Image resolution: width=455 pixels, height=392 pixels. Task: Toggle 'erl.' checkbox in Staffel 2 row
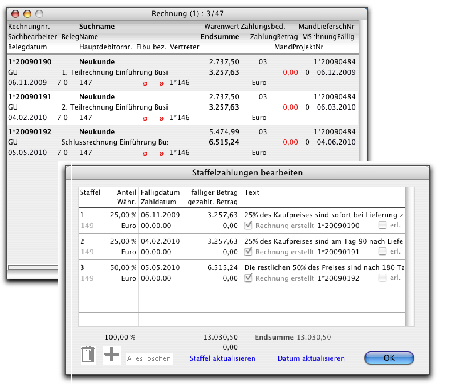[382, 252]
